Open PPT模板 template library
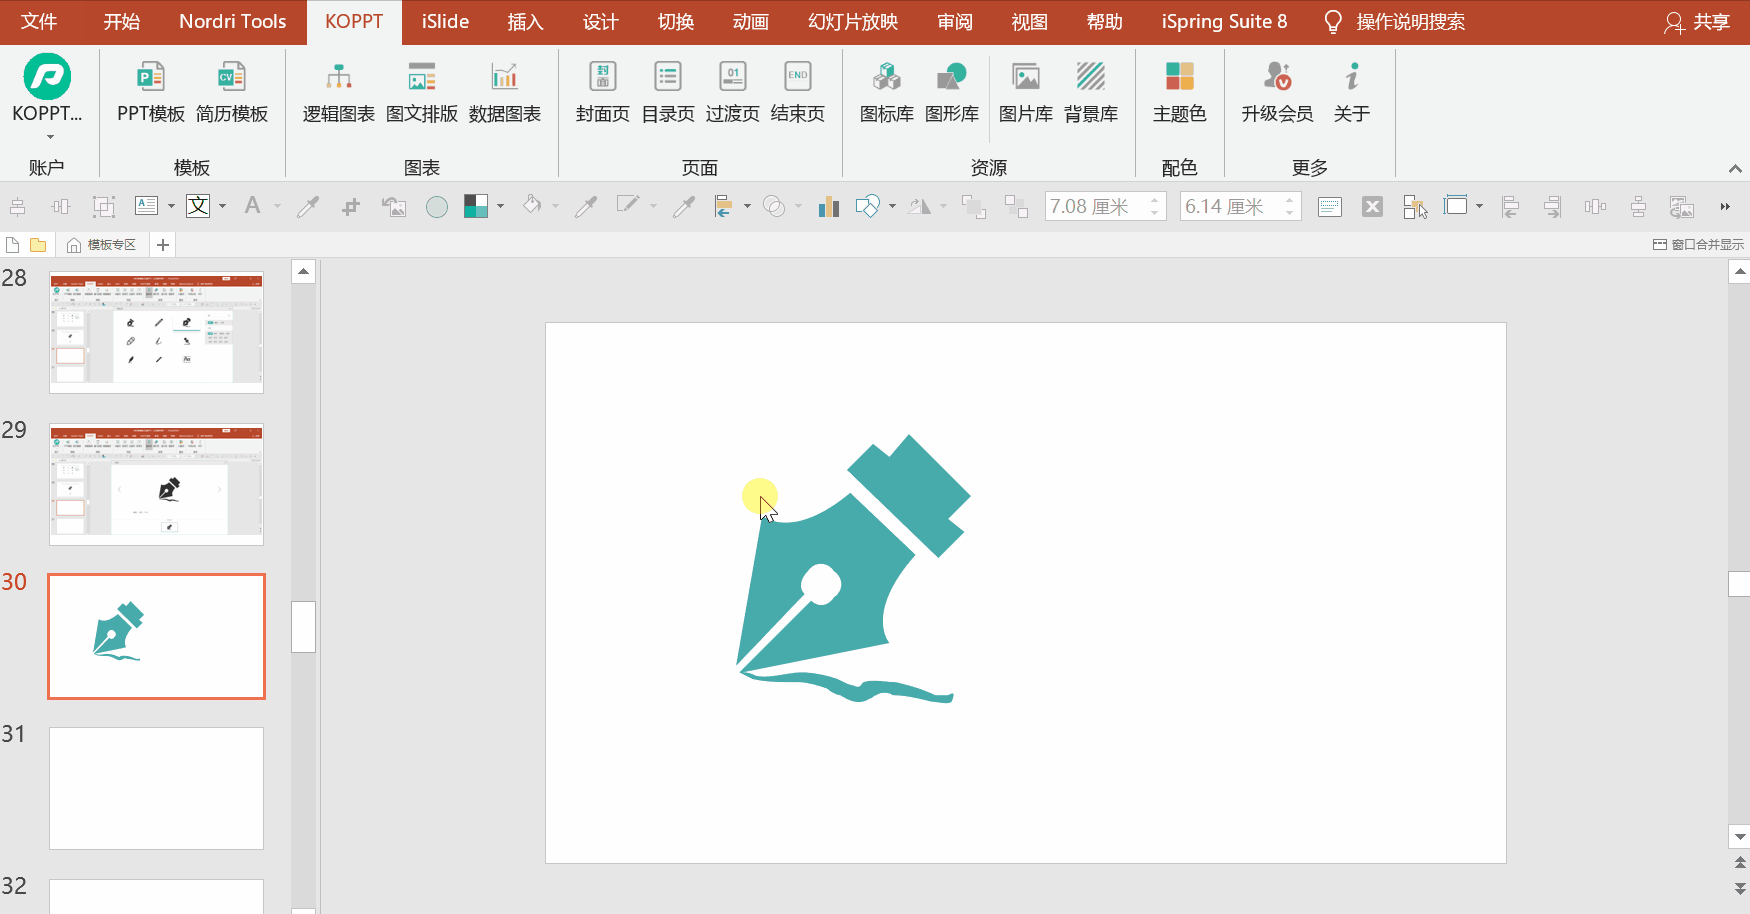The height and width of the screenshot is (914, 1750). tap(150, 90)
